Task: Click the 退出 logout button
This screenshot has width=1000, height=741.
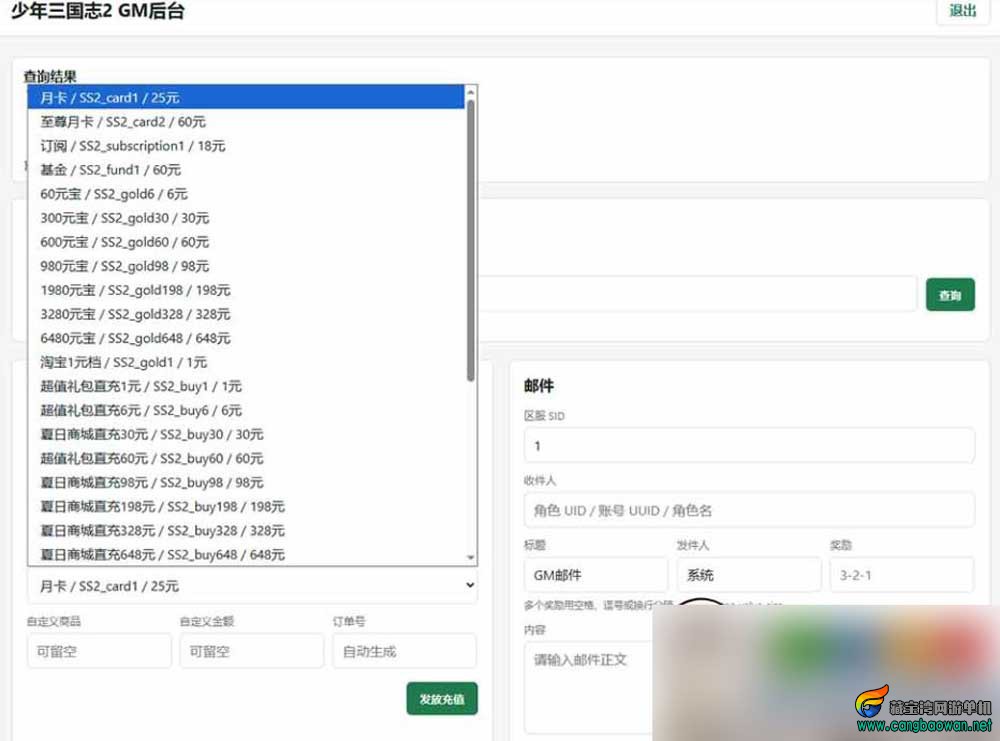Action: coord(962,11)
